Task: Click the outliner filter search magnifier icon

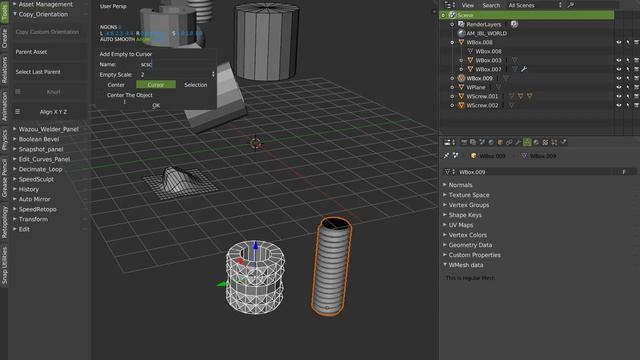Action: (570, 5)
